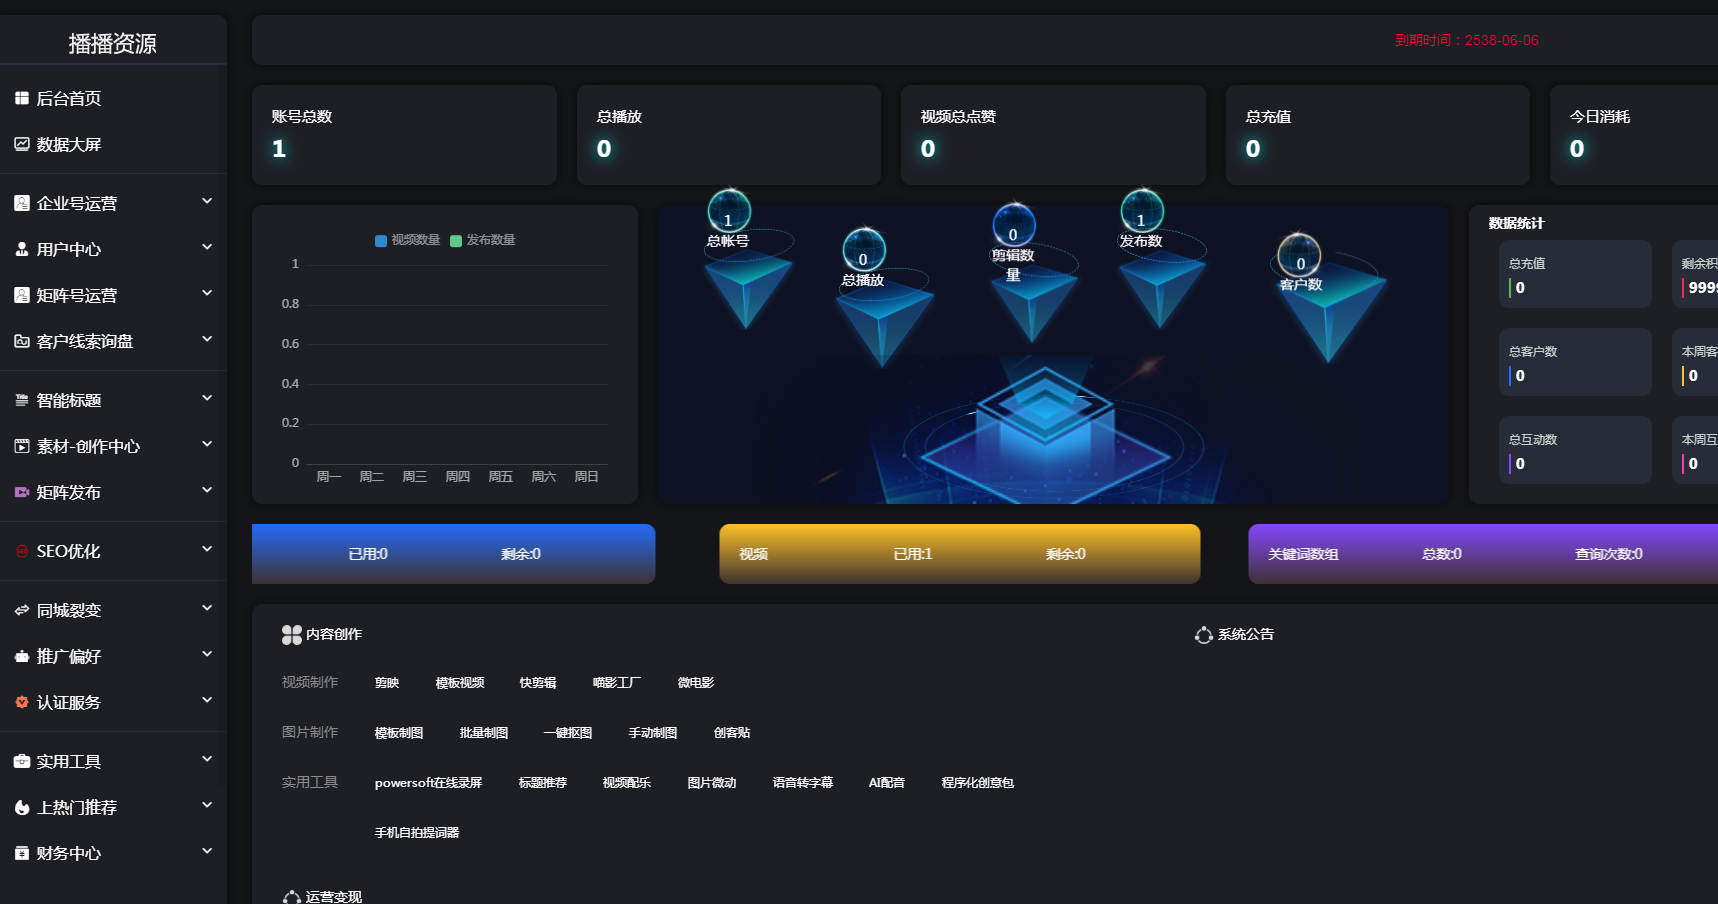Click the red SEO优化 icon

point(22,551)
